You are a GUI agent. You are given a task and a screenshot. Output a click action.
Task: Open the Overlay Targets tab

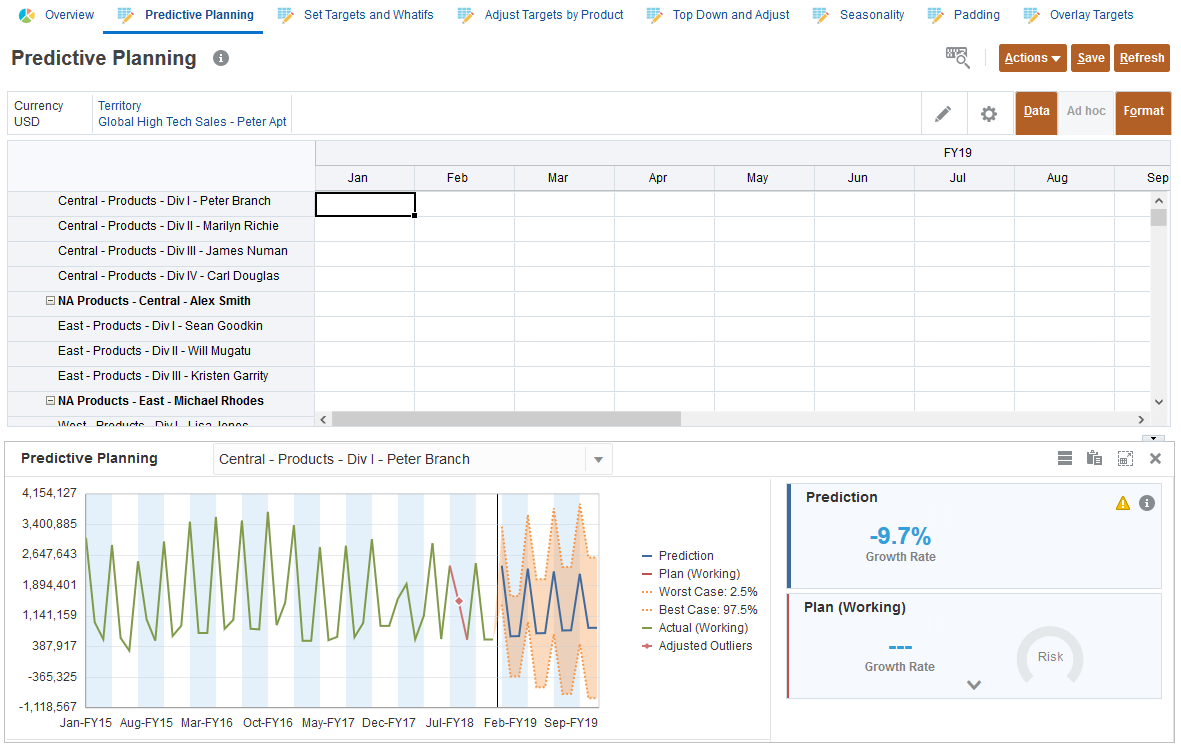pyautogui.click(x=1078, y=15)
